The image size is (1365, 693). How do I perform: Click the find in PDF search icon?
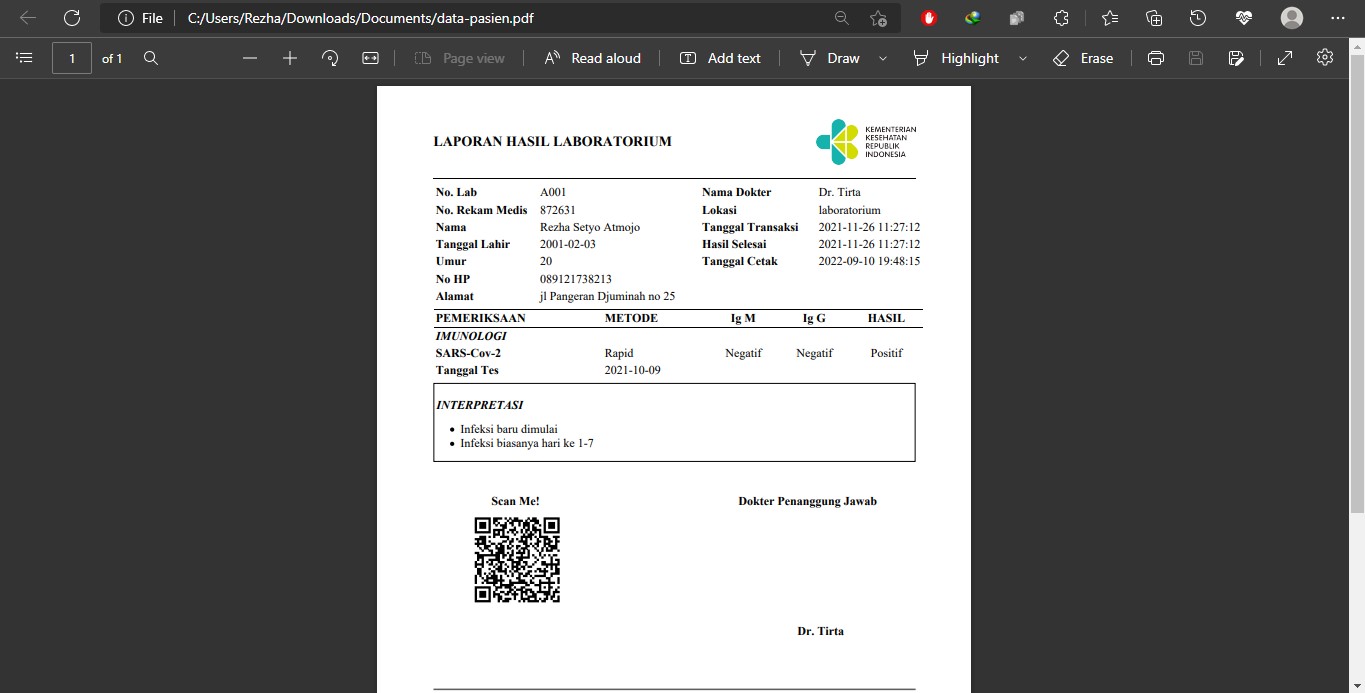[151, 58]
